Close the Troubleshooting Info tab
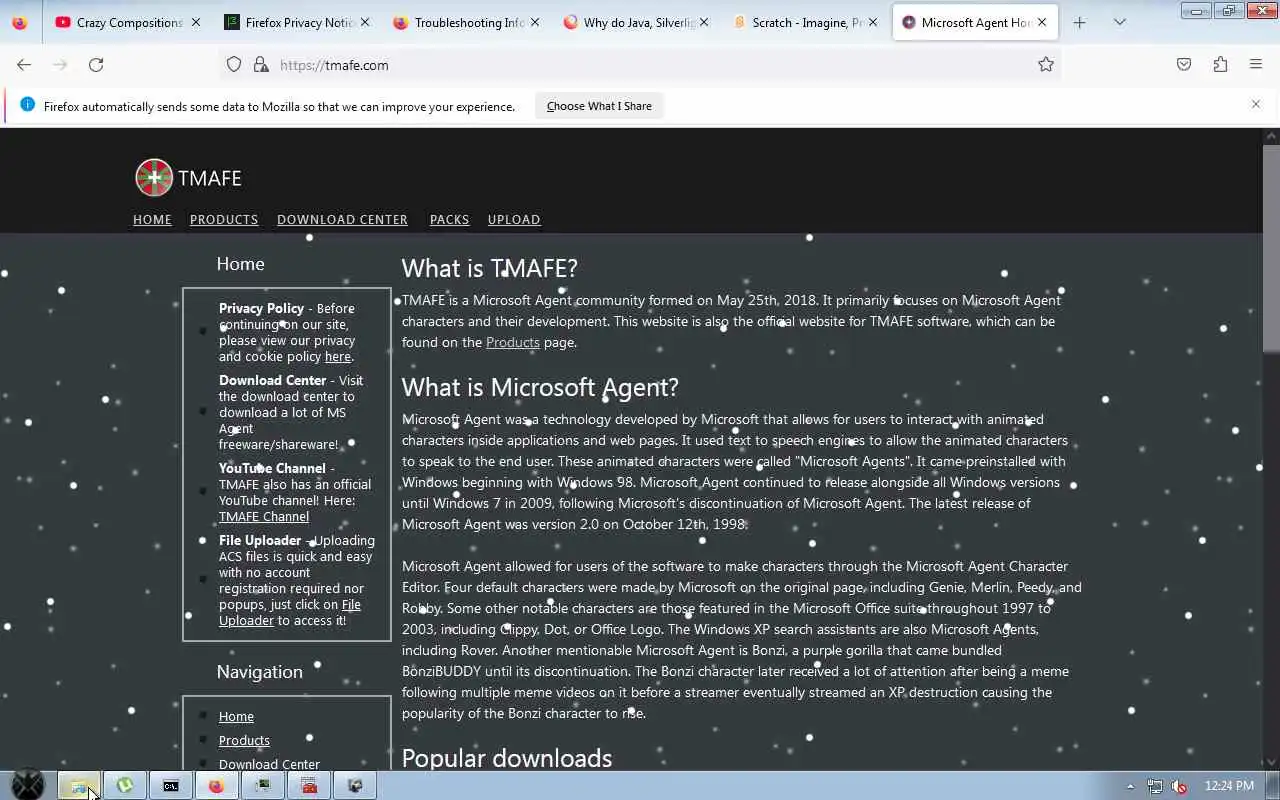 [535, 22]
